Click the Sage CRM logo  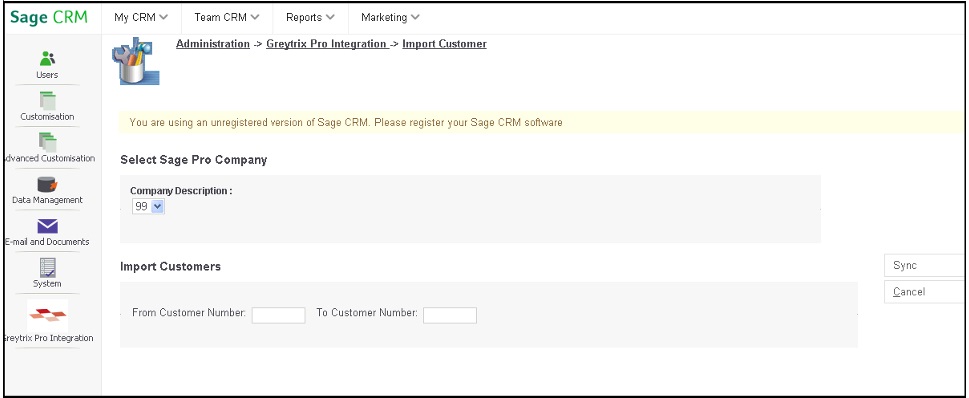click(49, 17)
